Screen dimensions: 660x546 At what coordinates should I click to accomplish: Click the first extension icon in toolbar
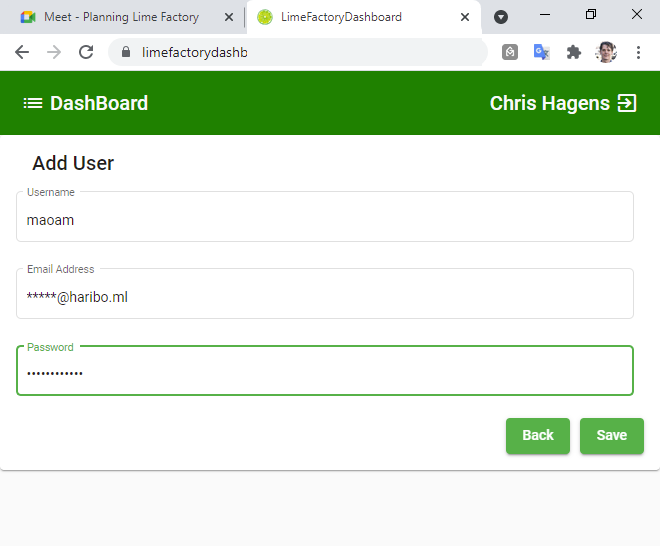(x=510, y=52)
